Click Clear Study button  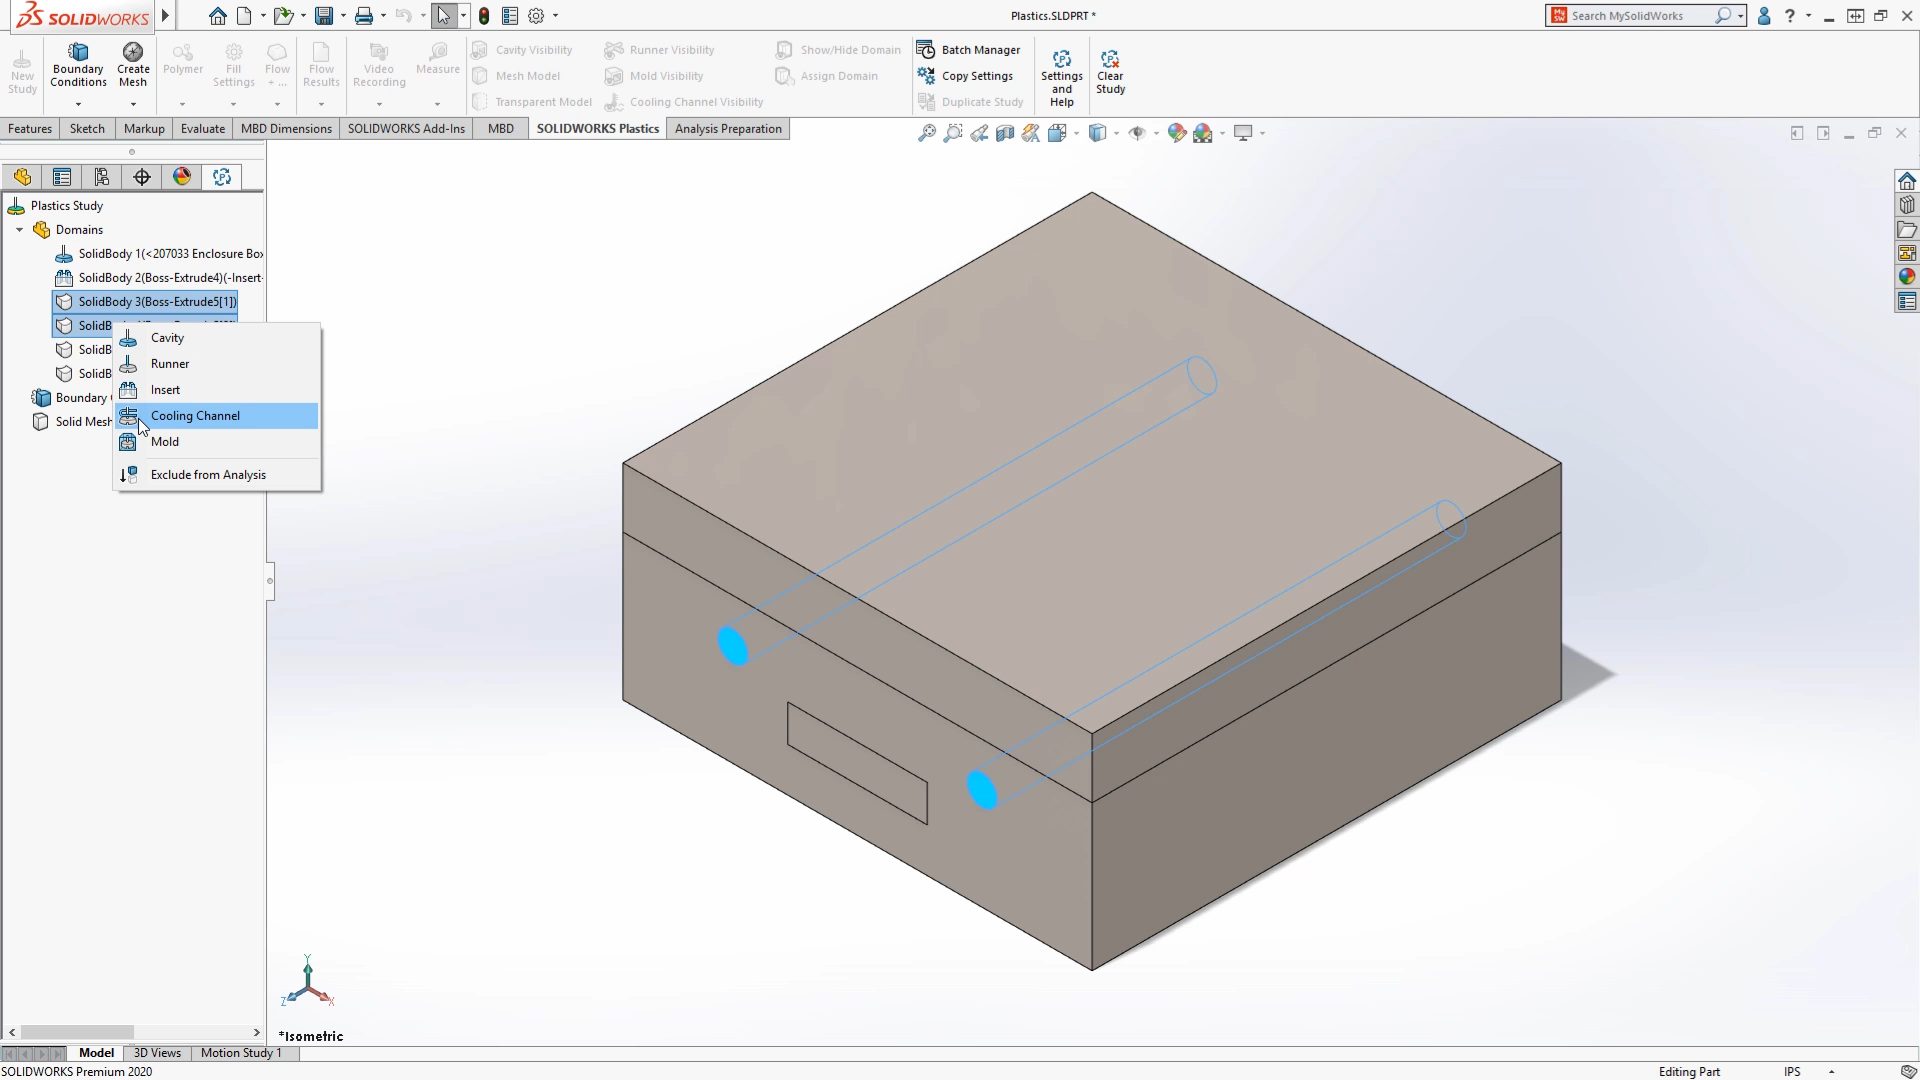tap(1110, 72)
